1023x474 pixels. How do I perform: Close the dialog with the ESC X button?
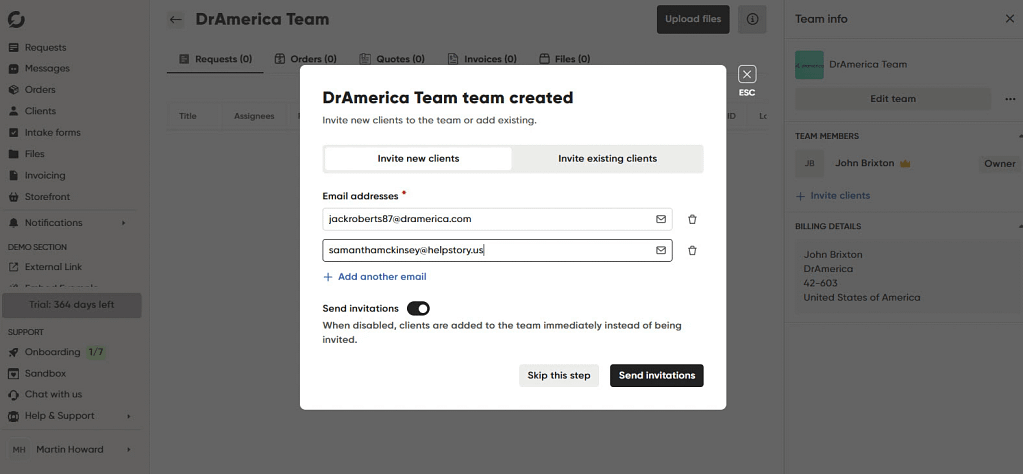click(747, 74)
